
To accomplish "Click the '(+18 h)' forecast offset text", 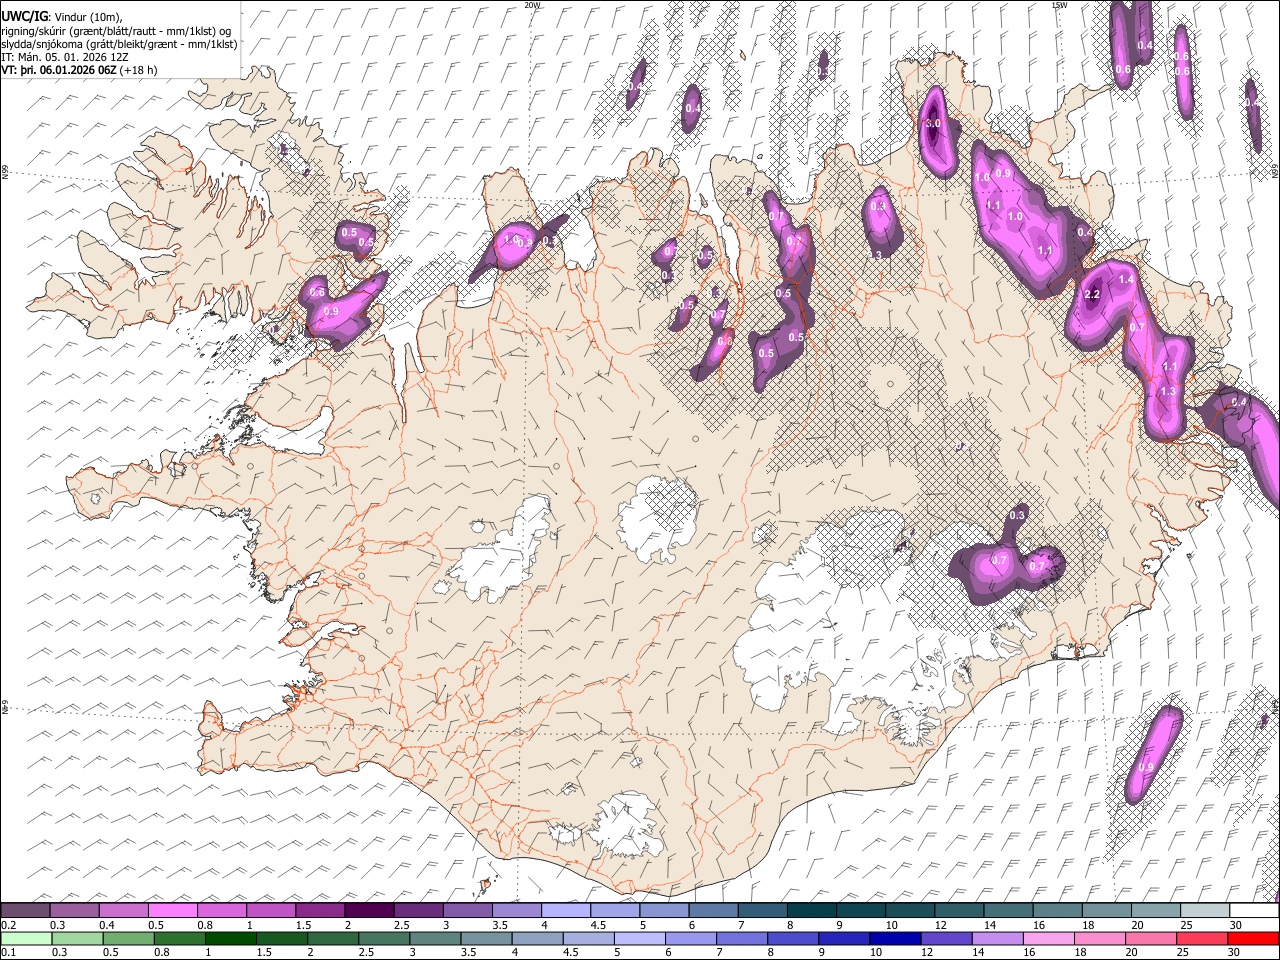I will point(138,70).
